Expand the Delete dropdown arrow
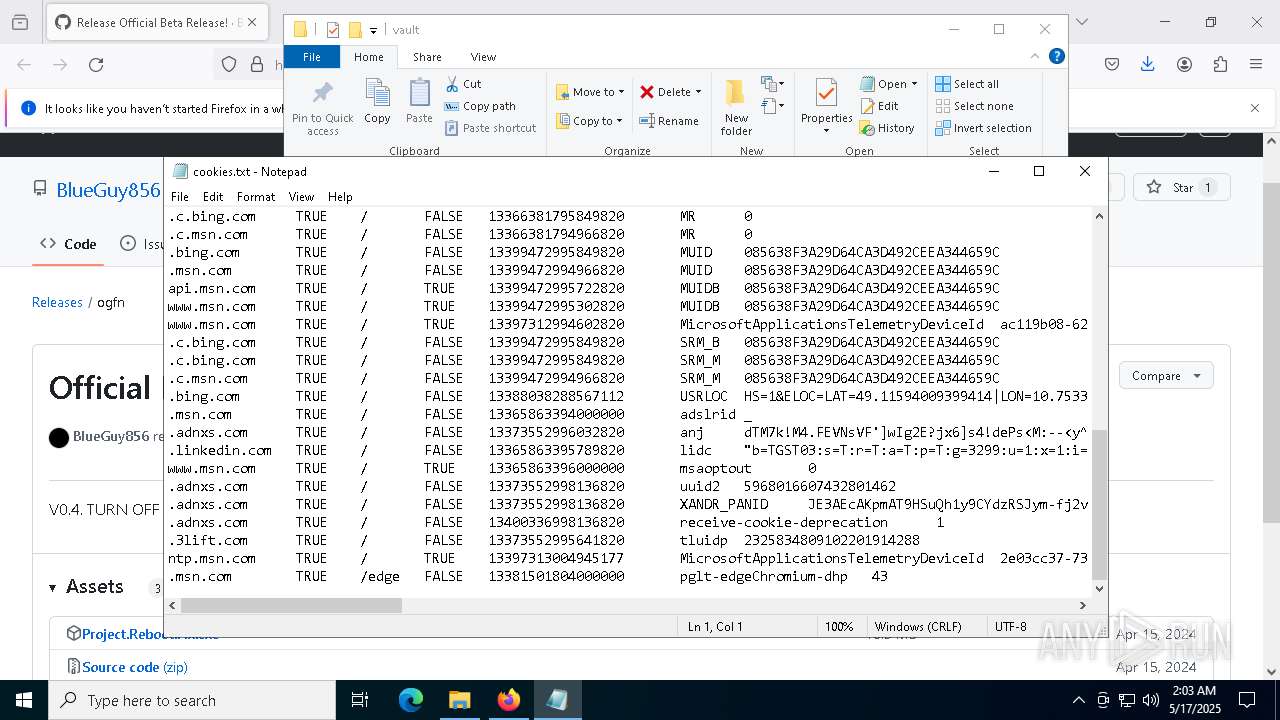Viewport: 1280px width, 720px height. pyautogui.click(x=698, y=92)
